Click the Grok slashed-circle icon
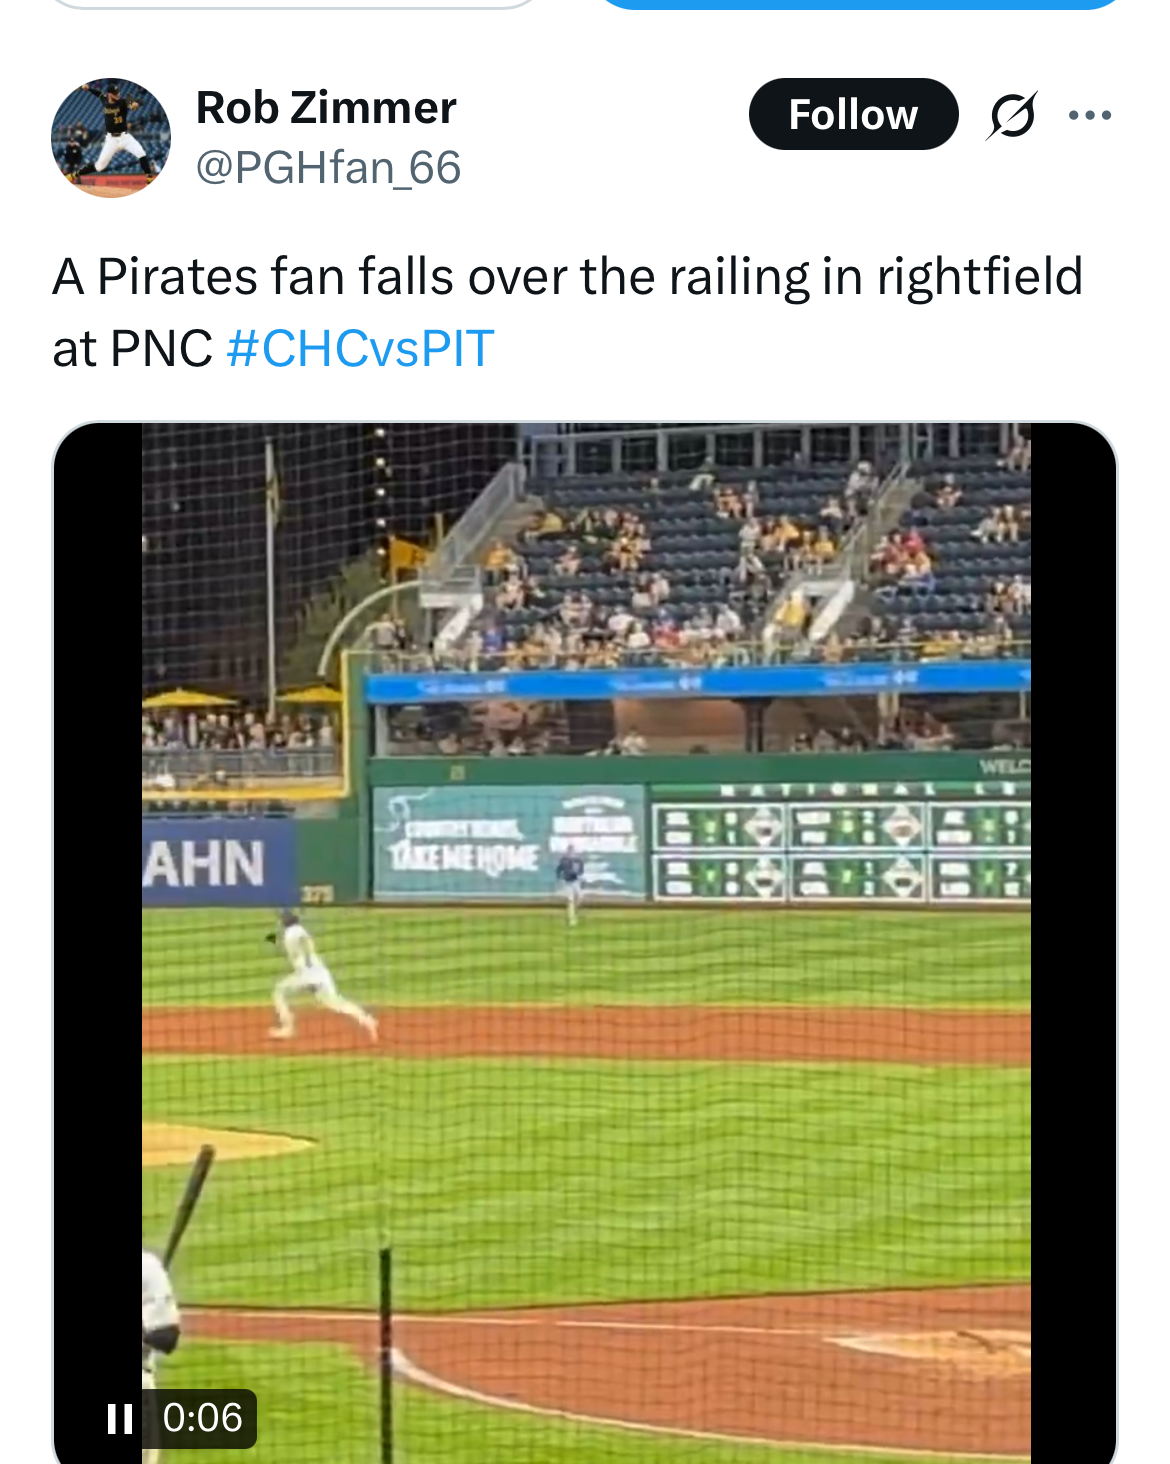This screenshot has height=1464, width=1170. pos(1011,115)
